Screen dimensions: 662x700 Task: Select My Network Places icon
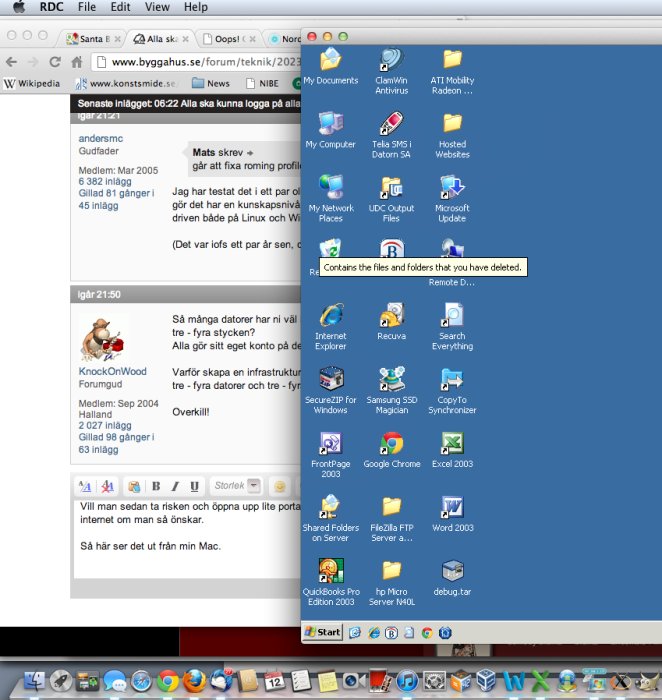pos(331,199)
